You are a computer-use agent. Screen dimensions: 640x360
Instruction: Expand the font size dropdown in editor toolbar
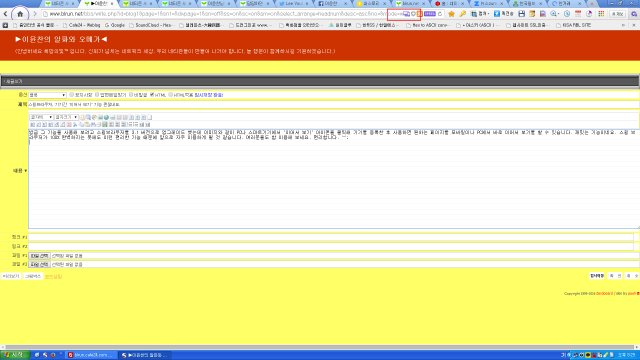pyautogui.click(x=66, y=117)
